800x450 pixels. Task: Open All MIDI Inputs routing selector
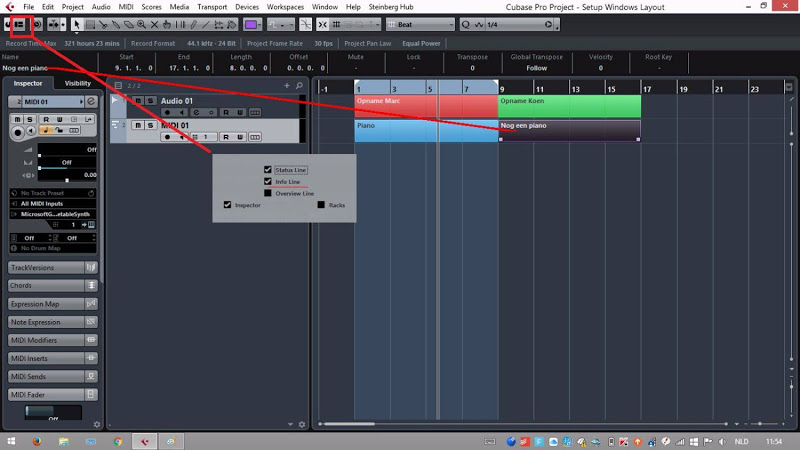(53, 204)
